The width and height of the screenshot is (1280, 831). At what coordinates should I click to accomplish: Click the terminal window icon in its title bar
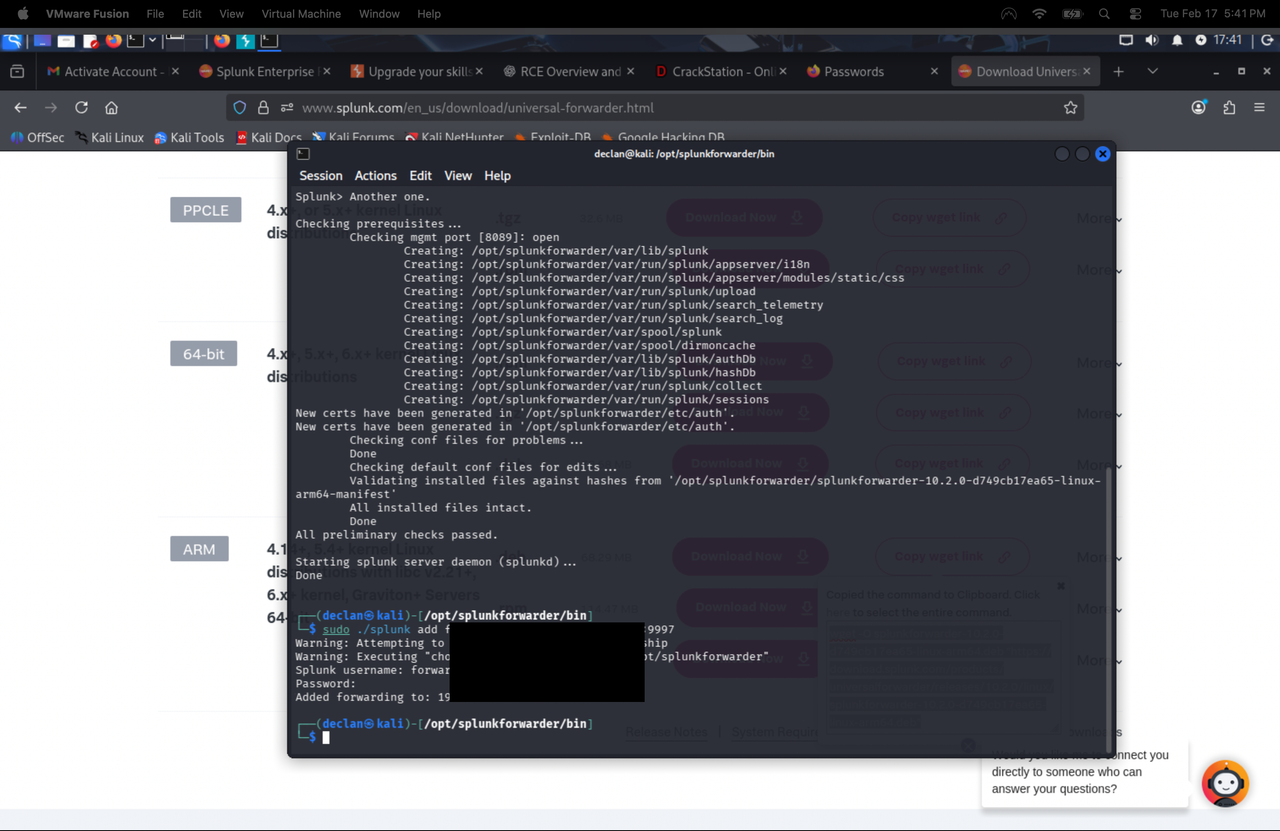[303, 153]
